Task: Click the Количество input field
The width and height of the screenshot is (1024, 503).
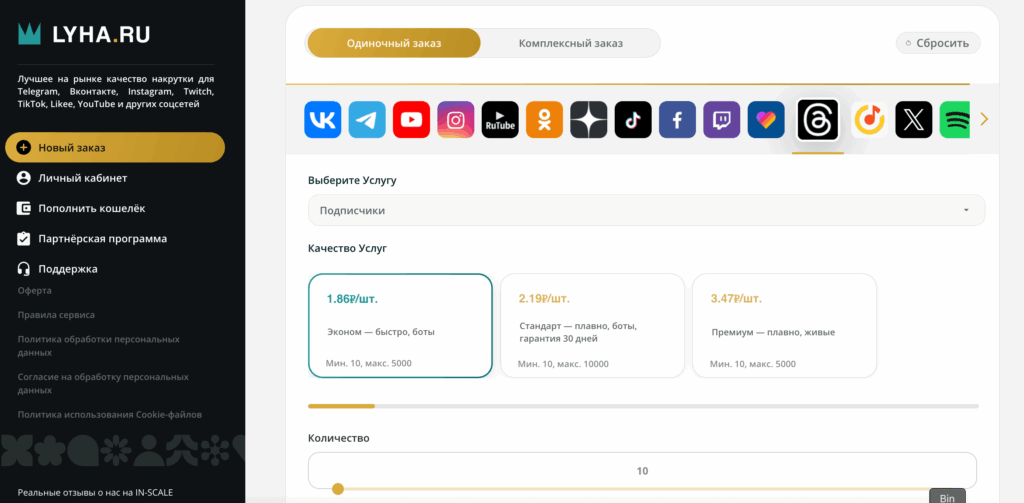Action: tap(642, 470)
